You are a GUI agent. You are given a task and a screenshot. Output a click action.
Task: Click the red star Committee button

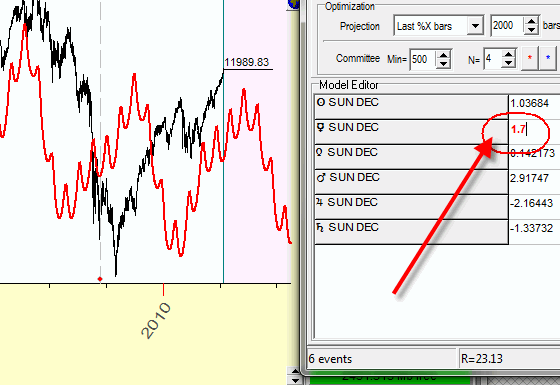(x=530, y=58)
